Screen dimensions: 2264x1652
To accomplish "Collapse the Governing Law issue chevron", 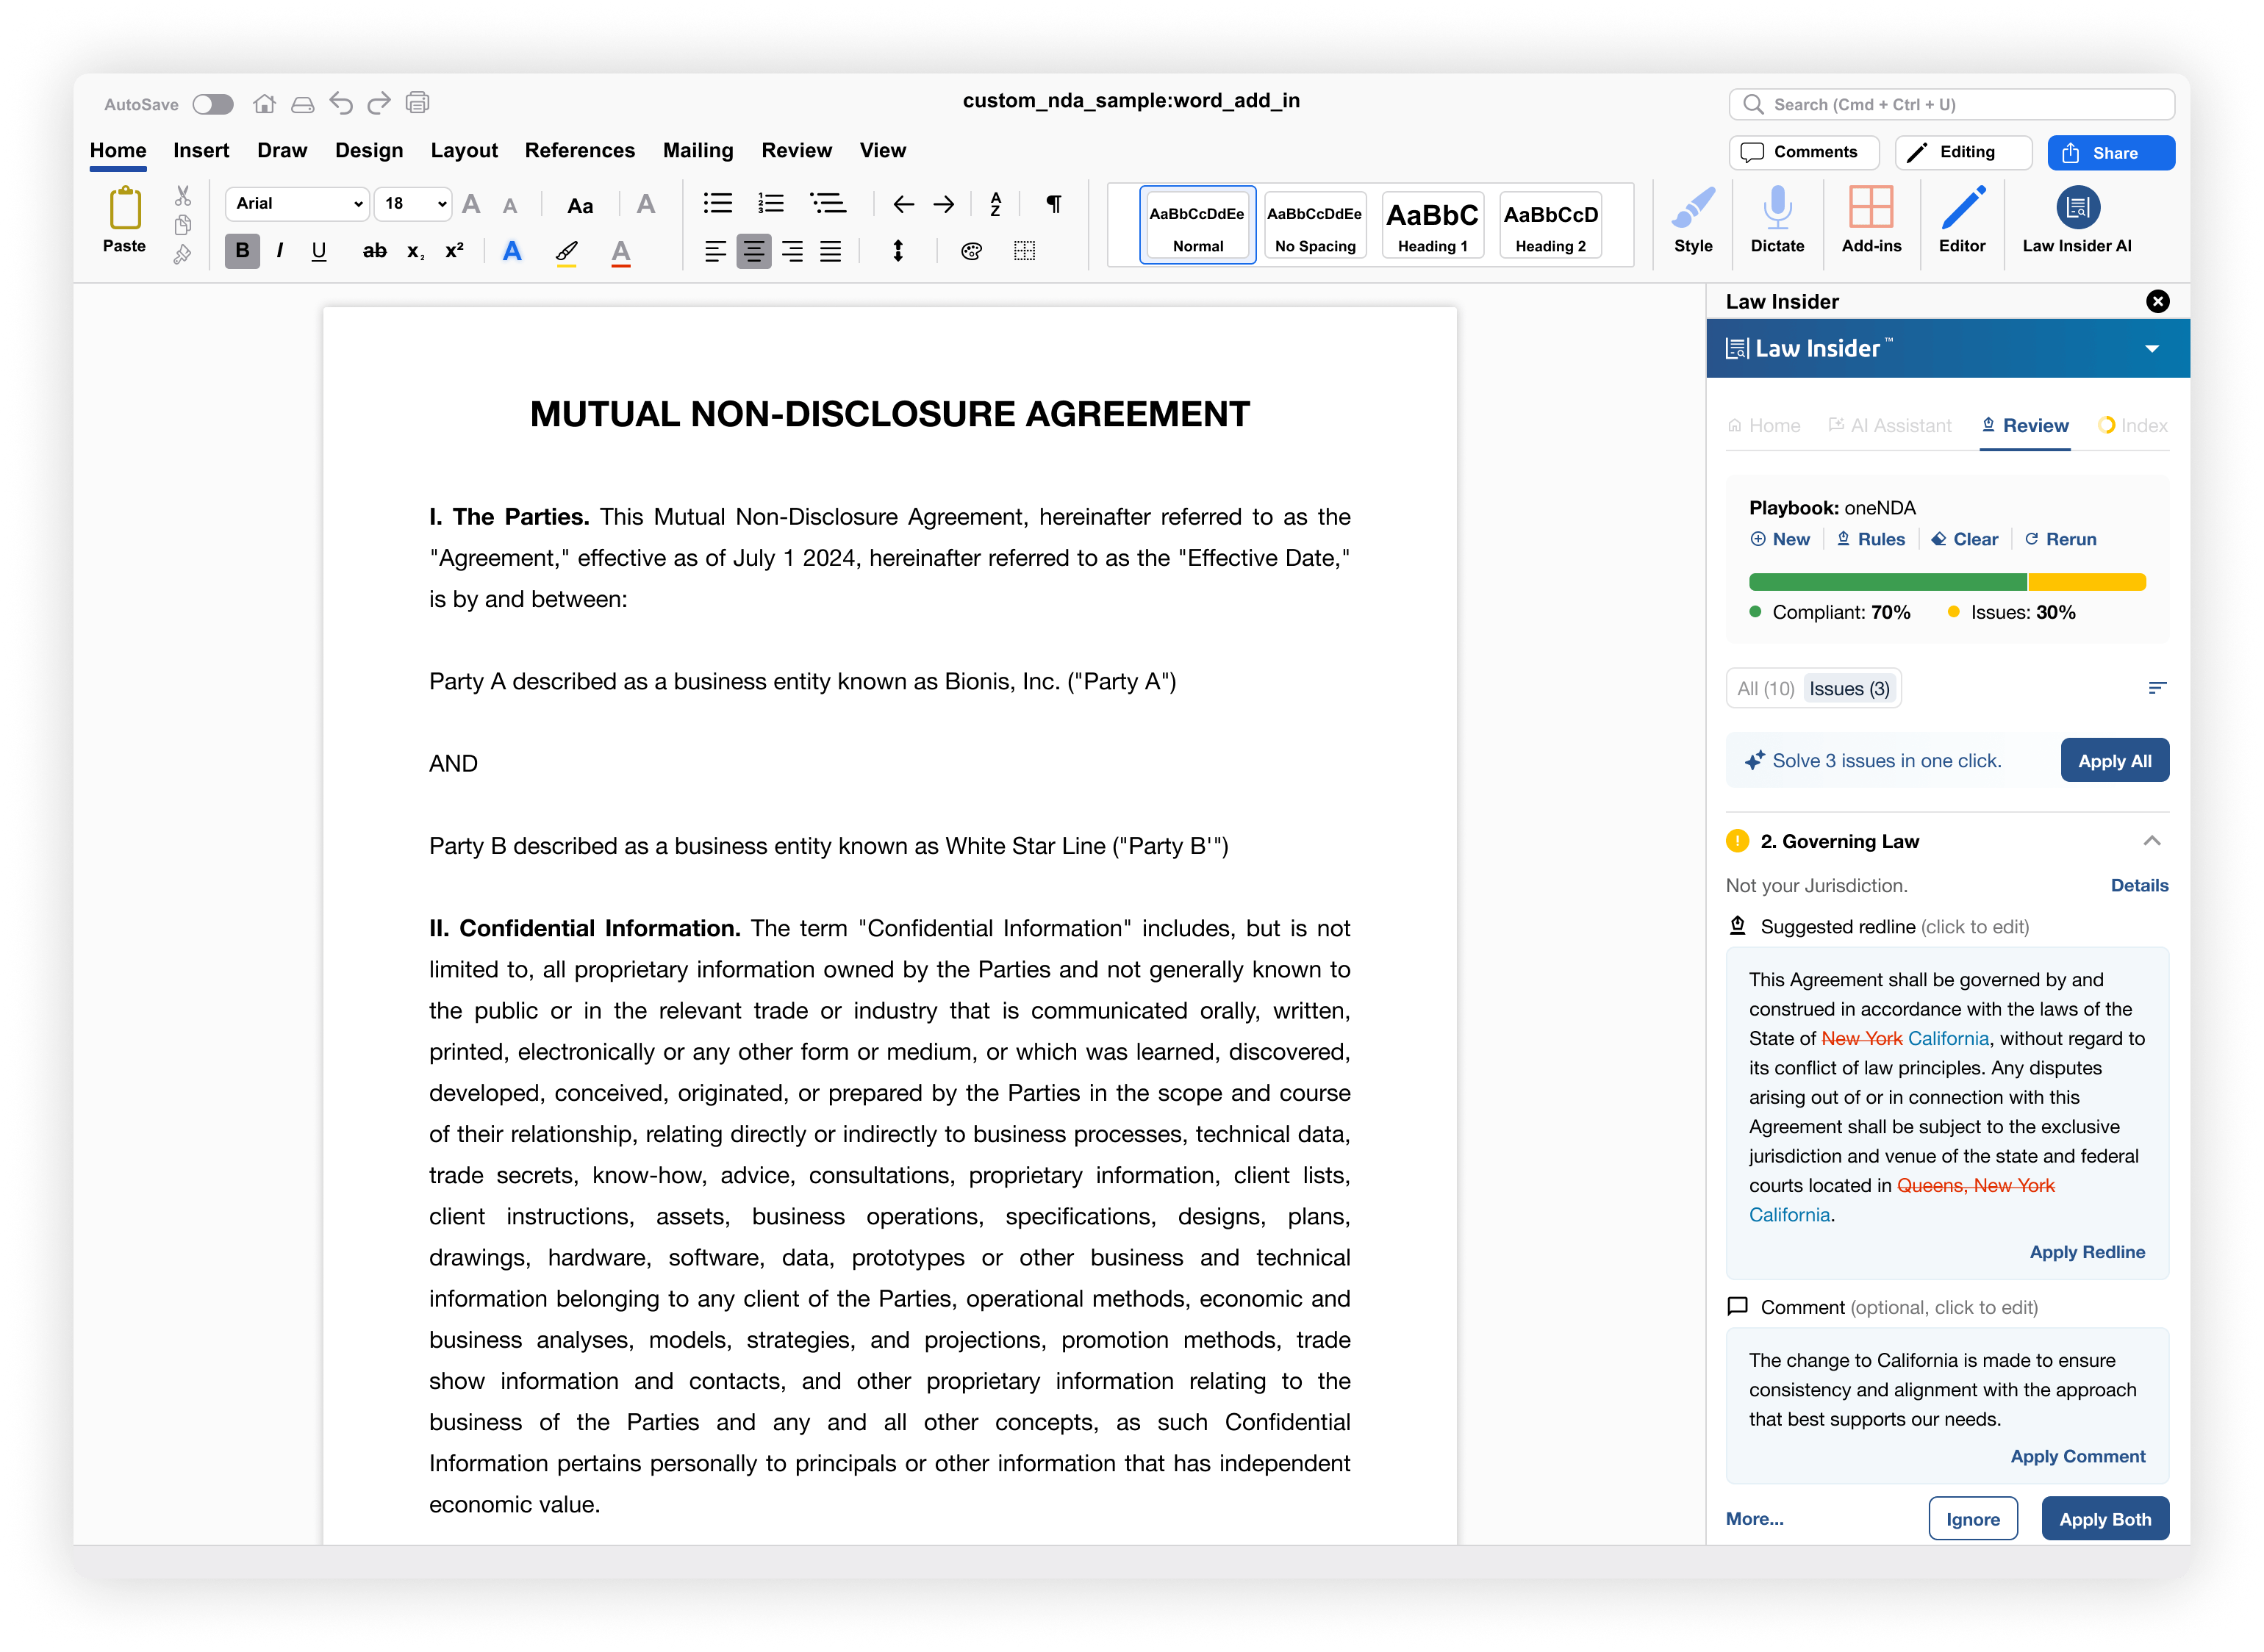I will tap(2152, 841).
